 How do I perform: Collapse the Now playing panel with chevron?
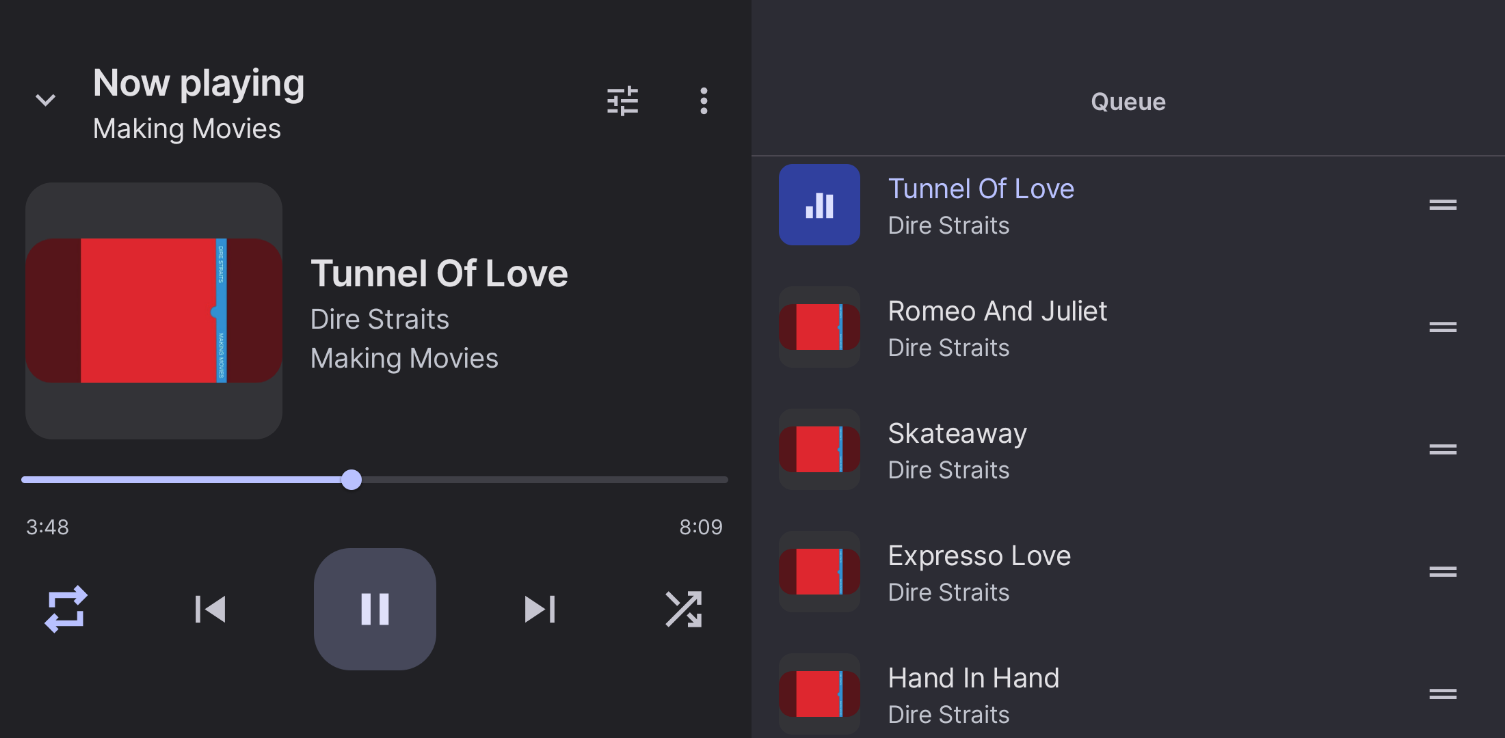point(45,100)
